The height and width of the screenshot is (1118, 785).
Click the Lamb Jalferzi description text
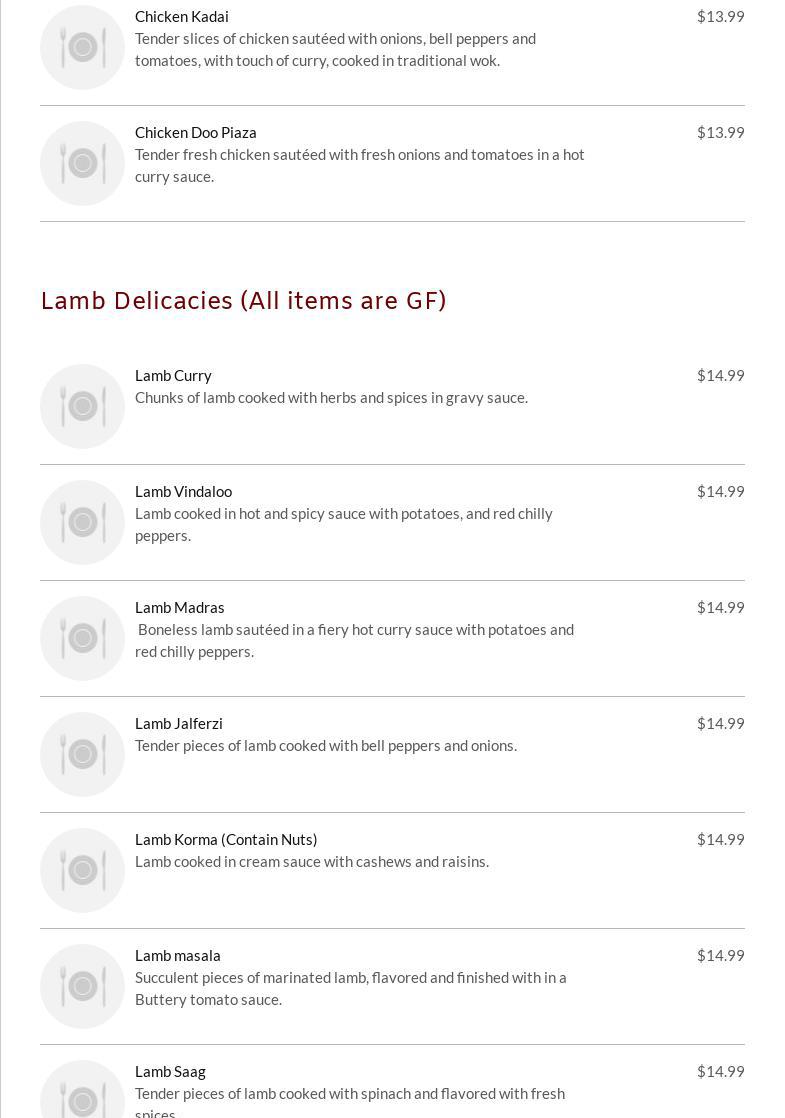pos(326,745)
